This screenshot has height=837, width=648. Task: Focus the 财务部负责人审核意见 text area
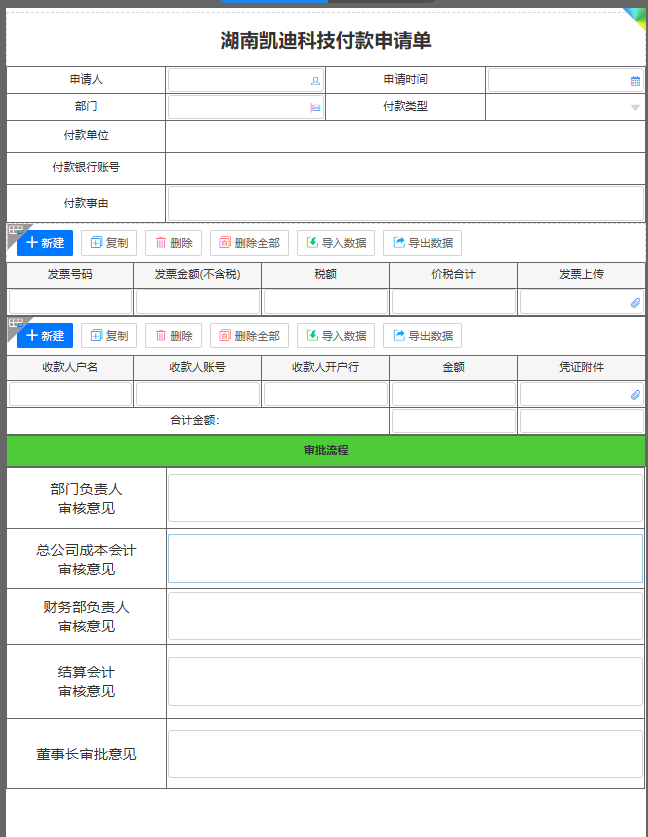tap(406, 616)
